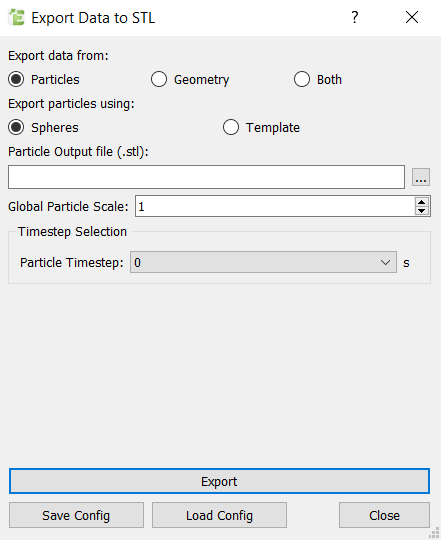The width and height of the screenshot is (441, 540).
Task: Switch particle export to Template
Action: tap(231, 127)
